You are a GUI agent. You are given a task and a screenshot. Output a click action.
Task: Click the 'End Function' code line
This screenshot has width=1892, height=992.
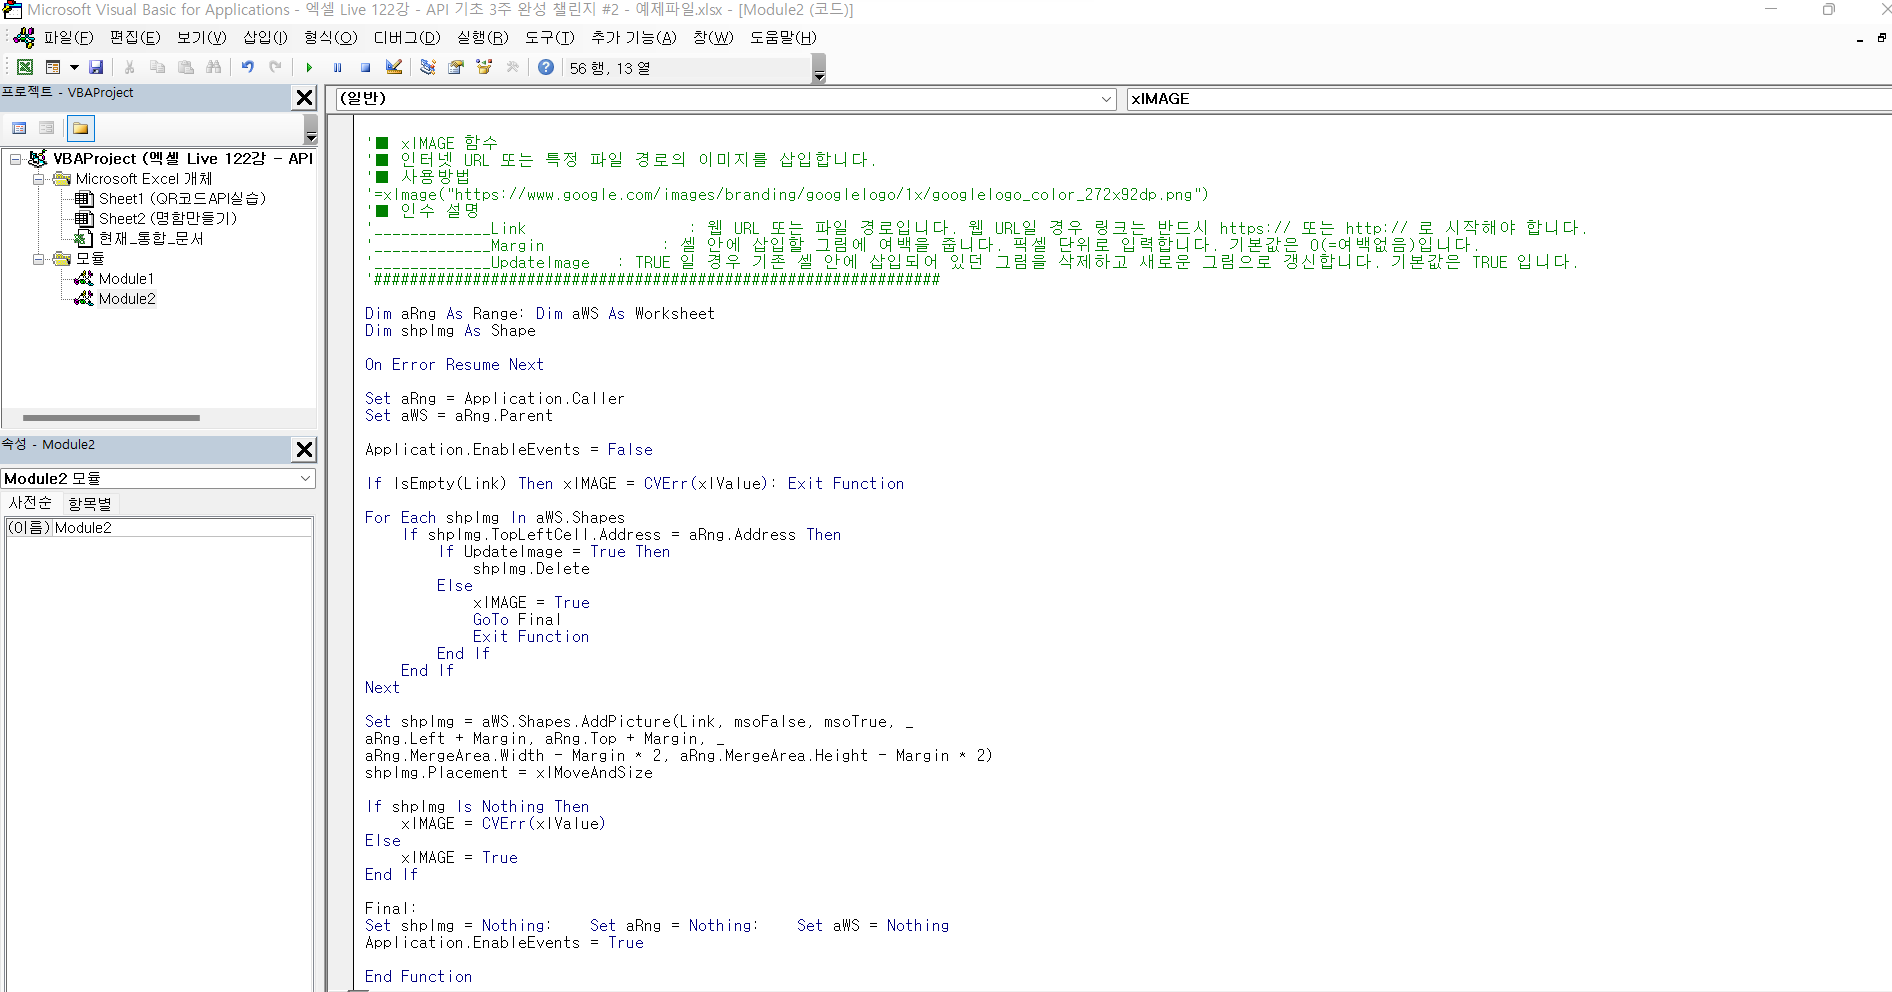(x=418, y=977)
